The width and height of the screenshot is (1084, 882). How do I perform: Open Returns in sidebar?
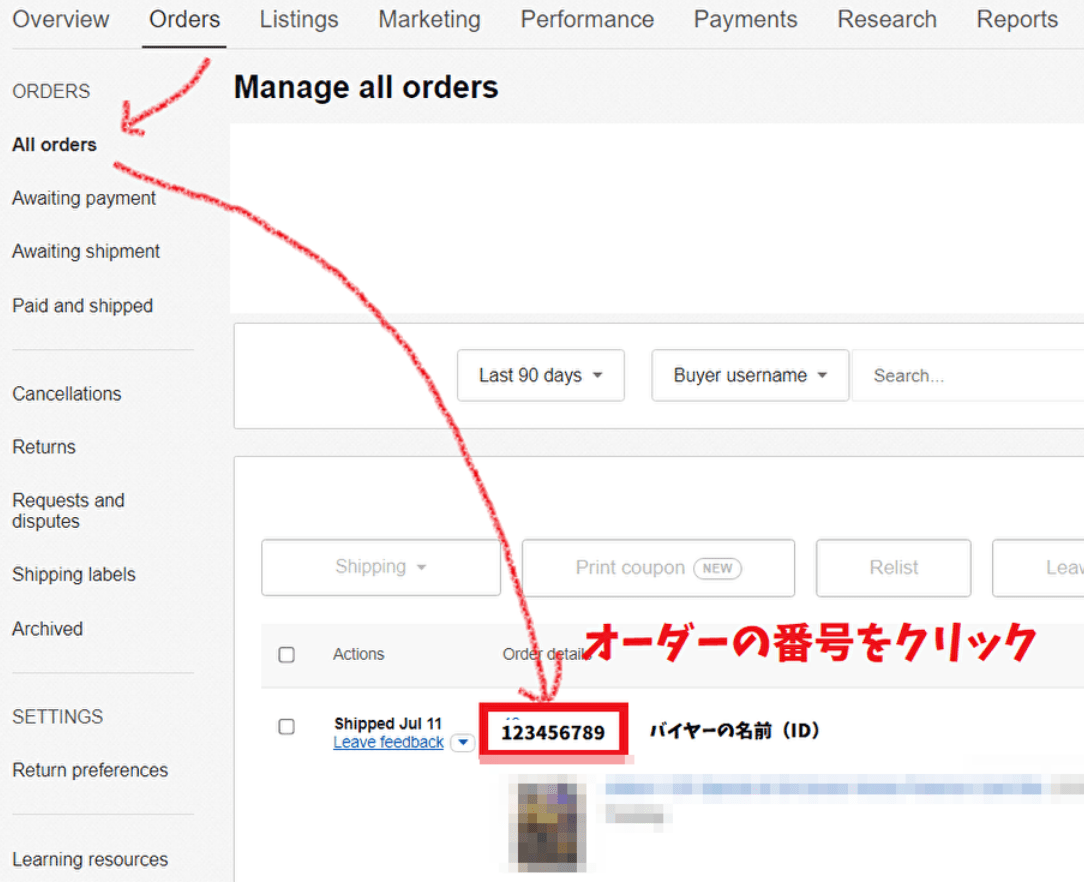44,447
